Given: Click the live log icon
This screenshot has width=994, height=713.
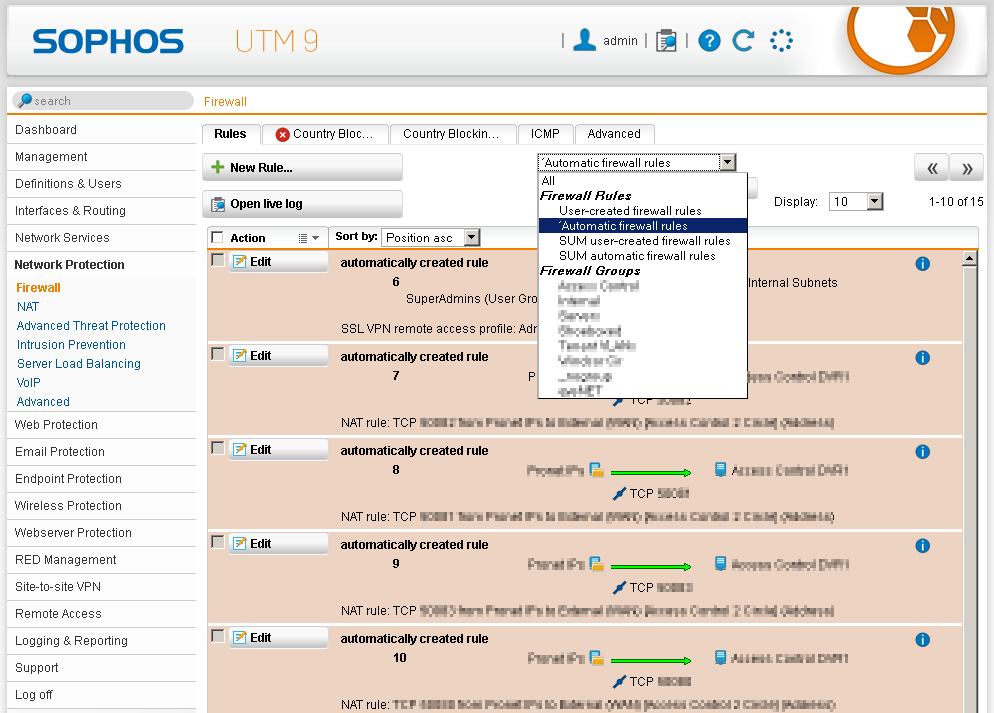Looking at the screenshot, I should [218, 204].
